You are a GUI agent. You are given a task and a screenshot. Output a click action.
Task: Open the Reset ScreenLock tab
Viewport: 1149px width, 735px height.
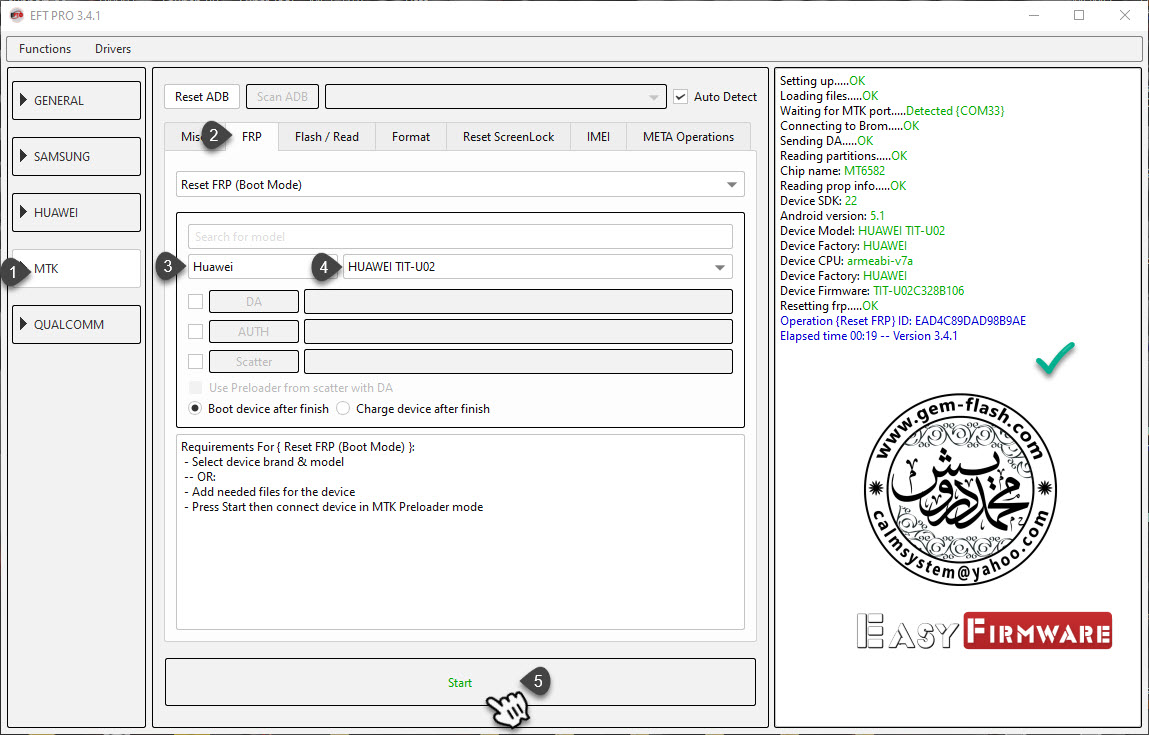[x=509, y=136]
